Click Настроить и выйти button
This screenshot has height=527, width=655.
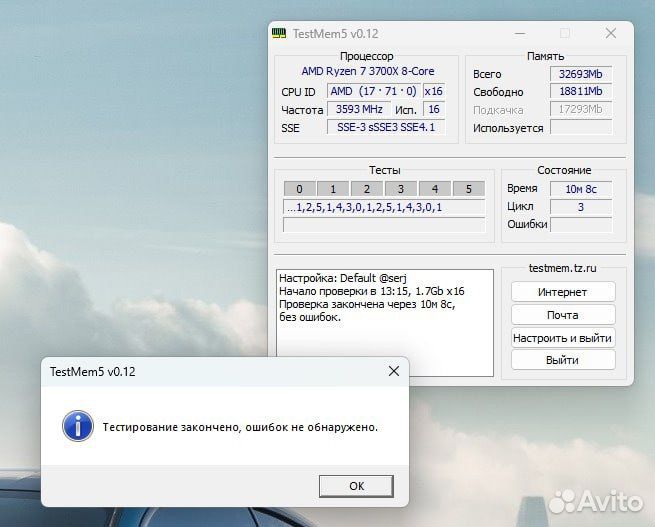[563, 337]
